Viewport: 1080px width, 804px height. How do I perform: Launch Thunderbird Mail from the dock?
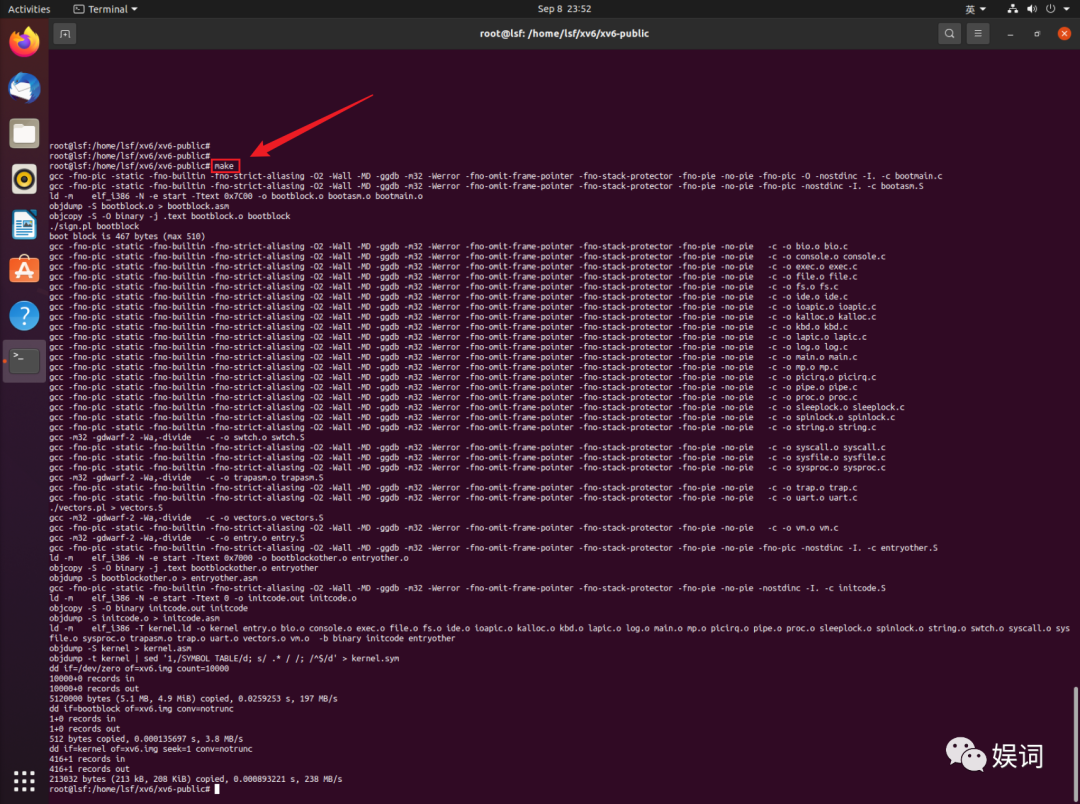coord(24,87)
